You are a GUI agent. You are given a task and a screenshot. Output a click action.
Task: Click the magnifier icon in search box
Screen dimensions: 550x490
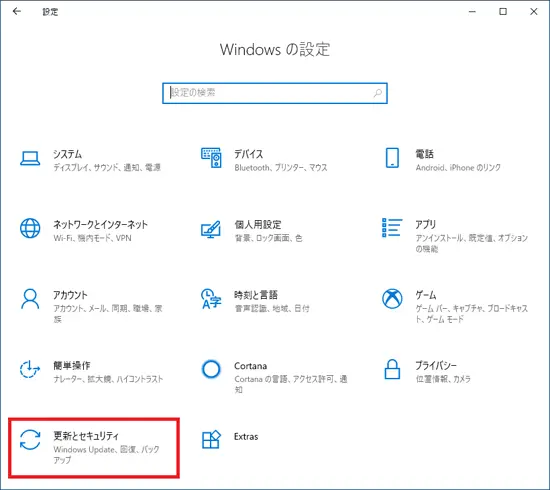(x=377, y=93)
